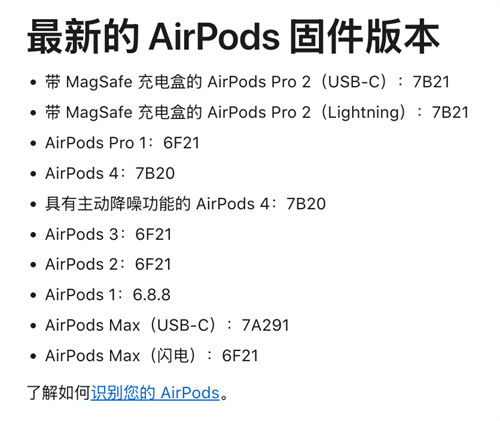Click the 固件版本 portion of the title
This screenshot has height=421, width=500.
pos(365,36)
